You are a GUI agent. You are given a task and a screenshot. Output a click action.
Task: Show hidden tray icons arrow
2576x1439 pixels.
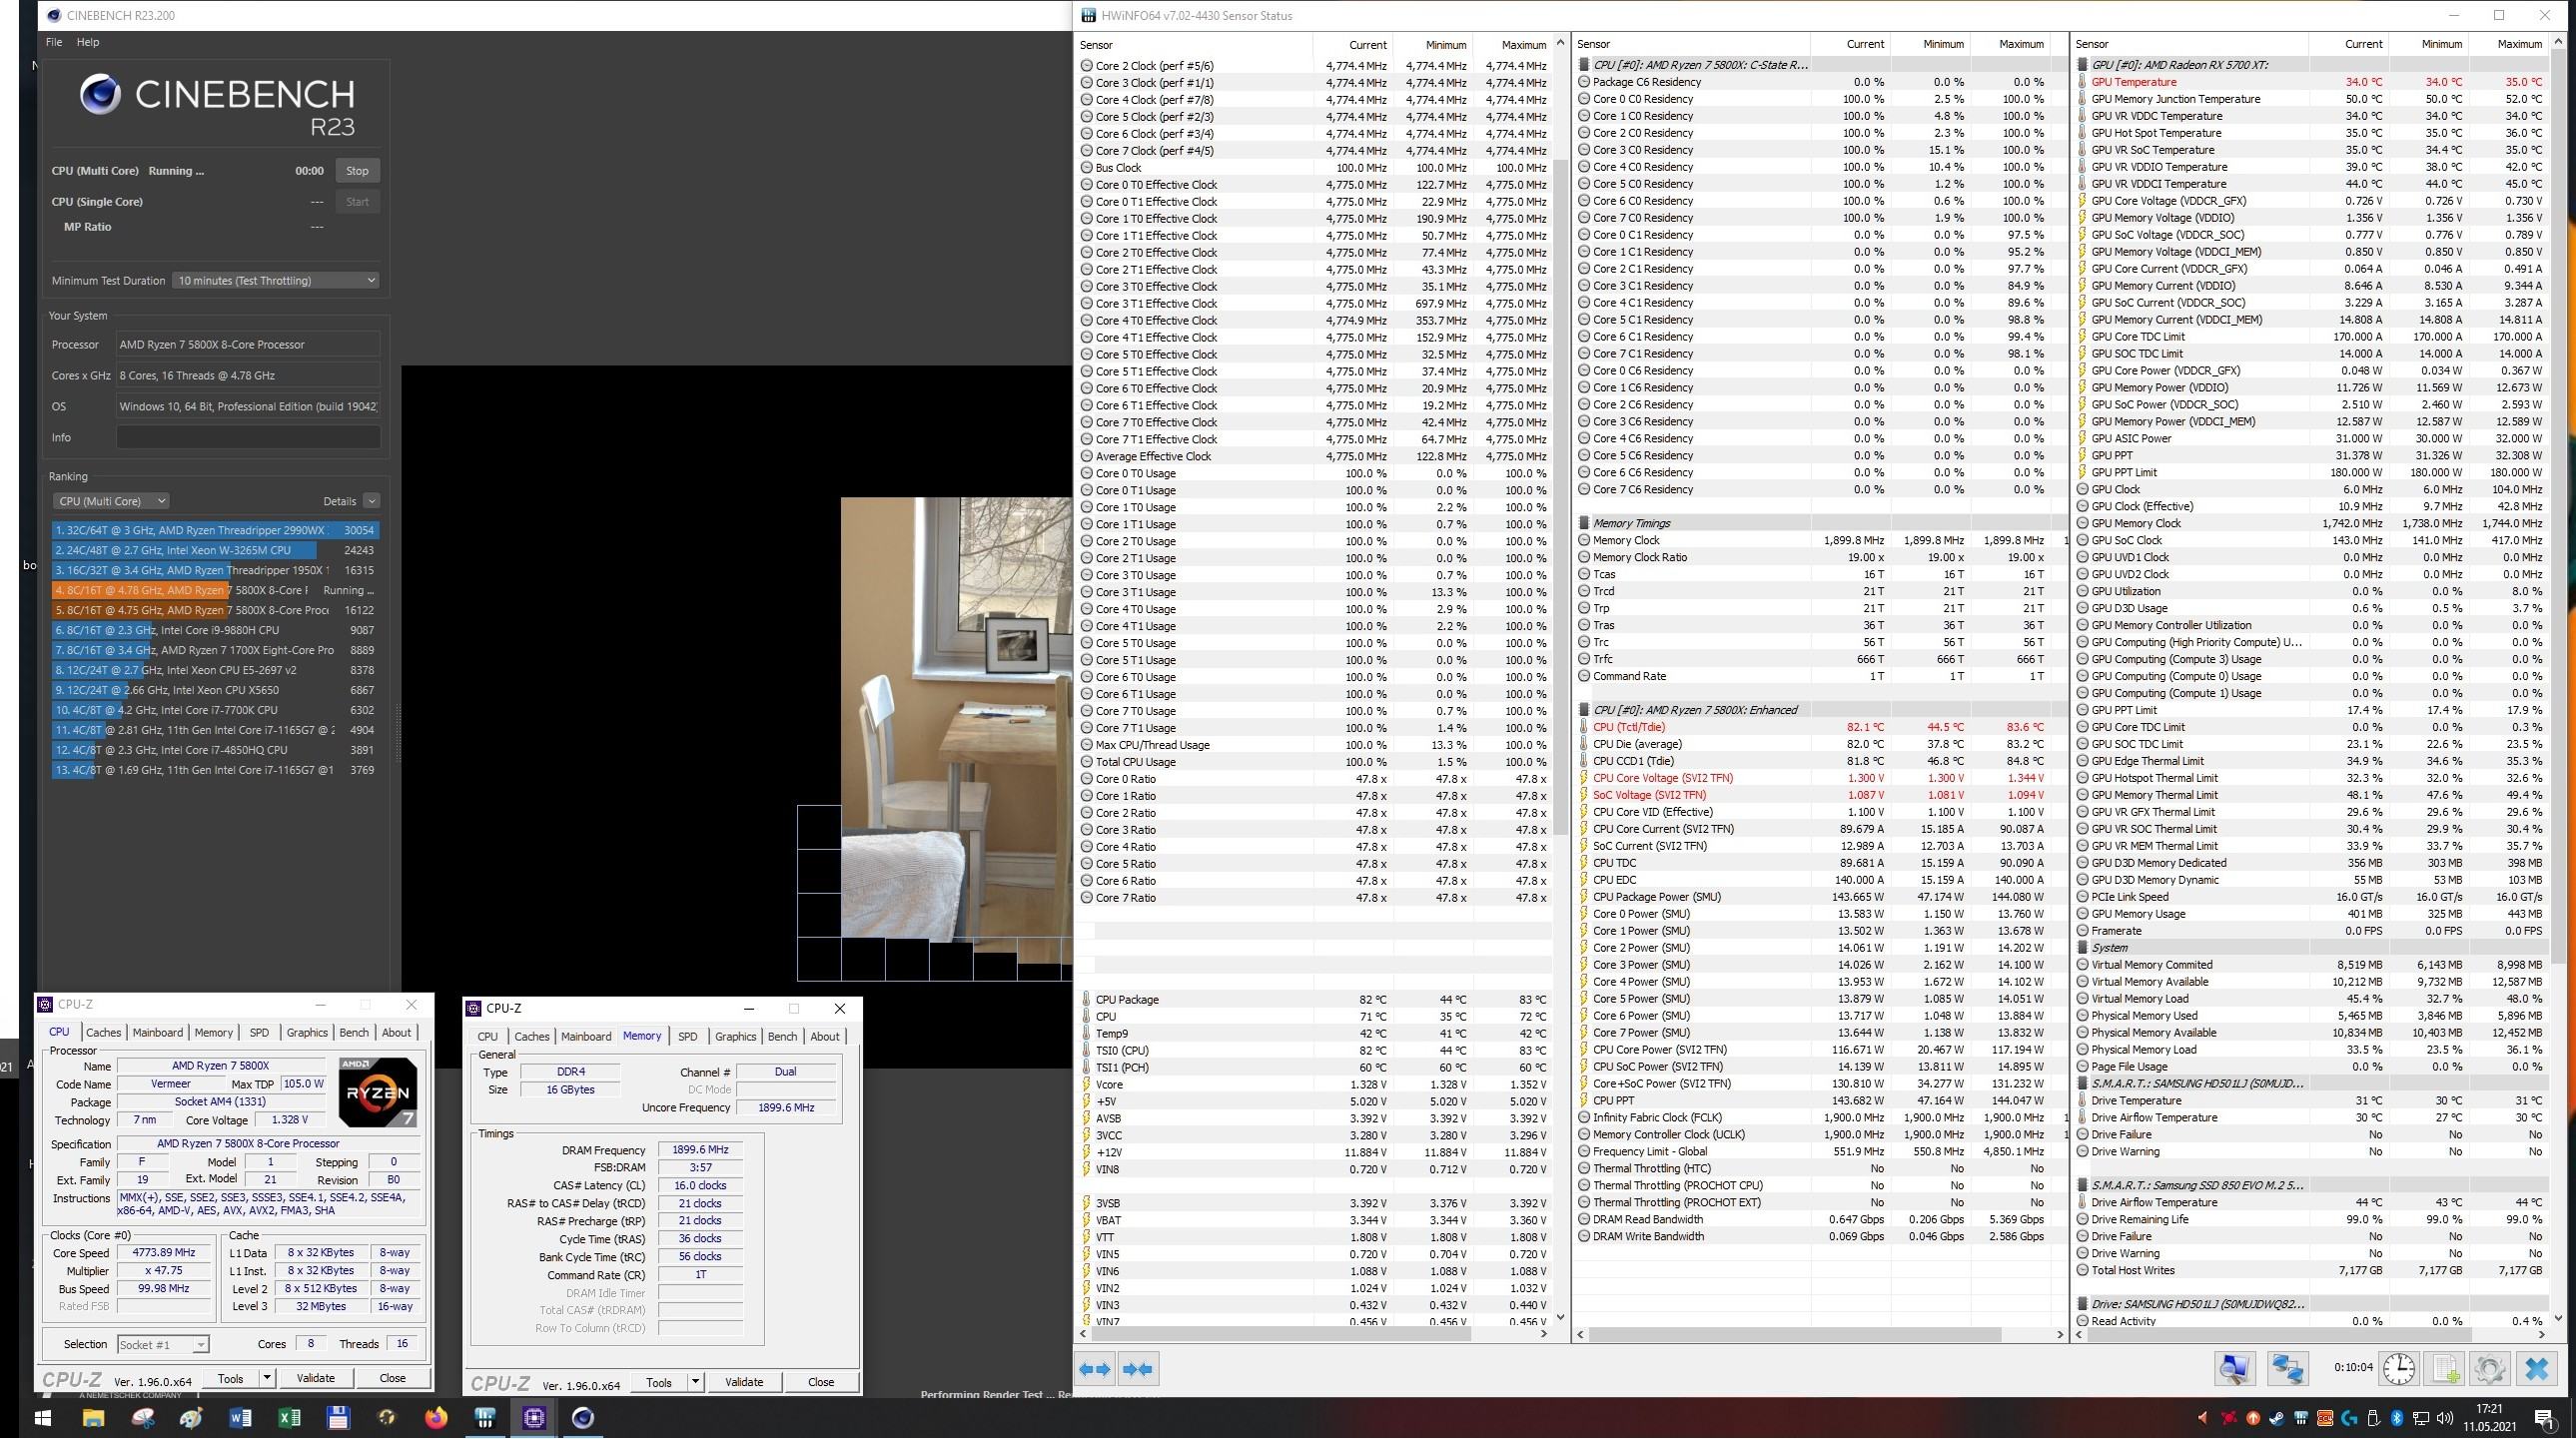tap(2203, 1418)
